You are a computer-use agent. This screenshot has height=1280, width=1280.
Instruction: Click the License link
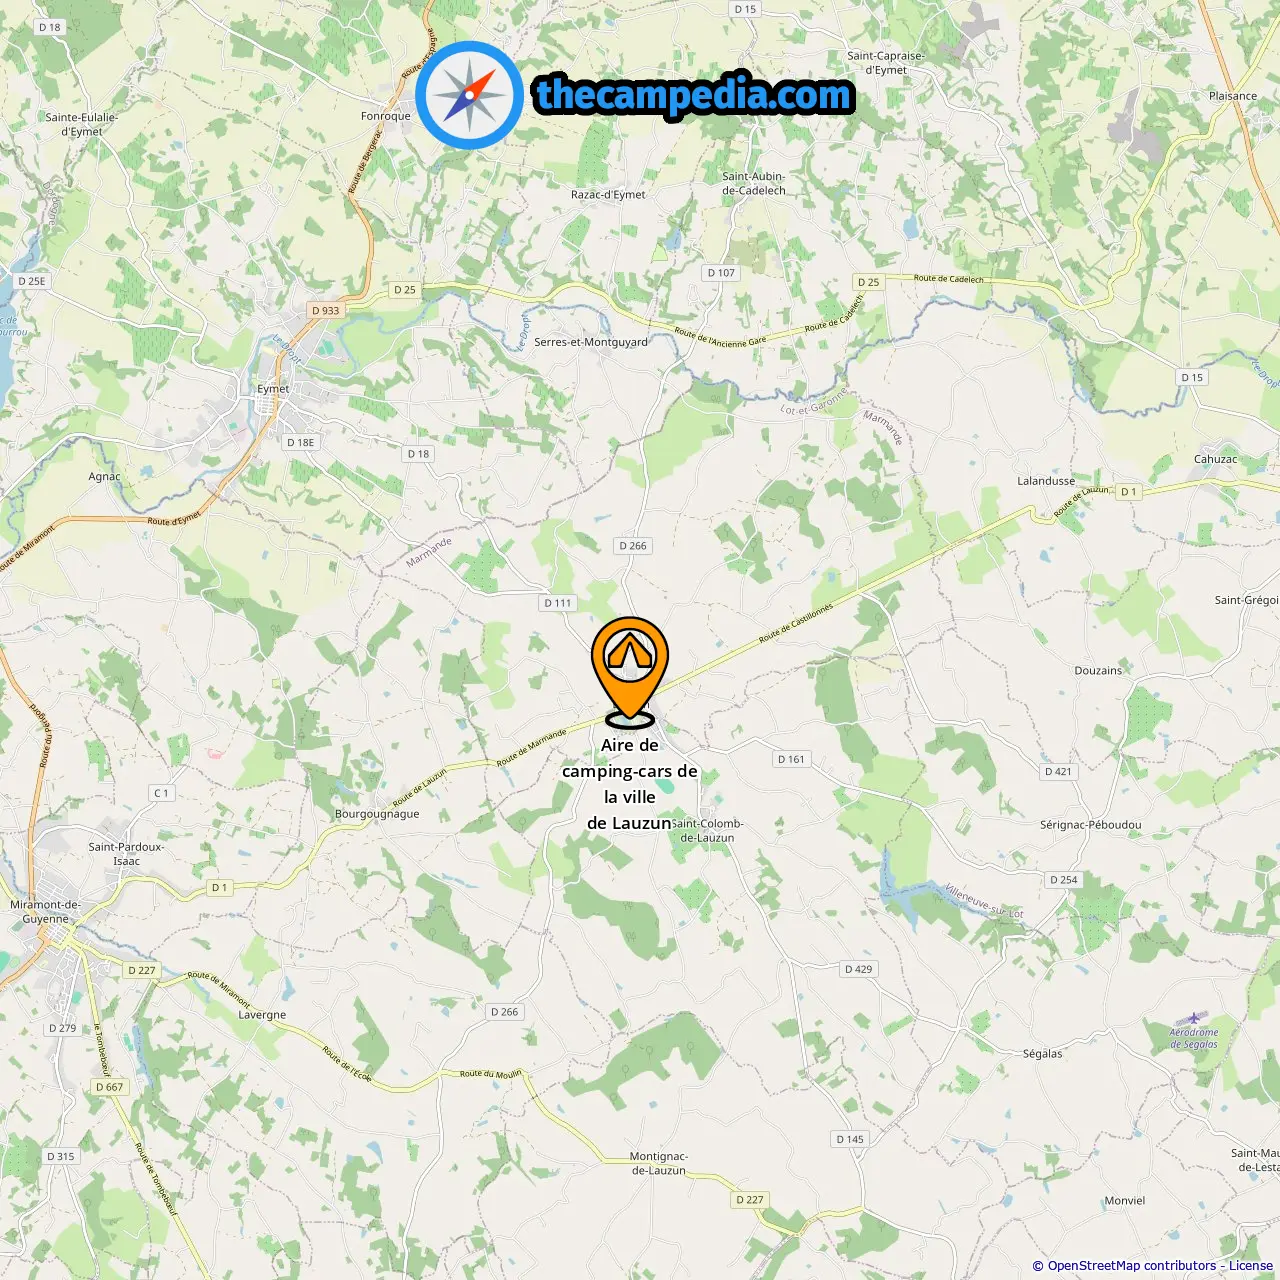coord(1251,1266)
